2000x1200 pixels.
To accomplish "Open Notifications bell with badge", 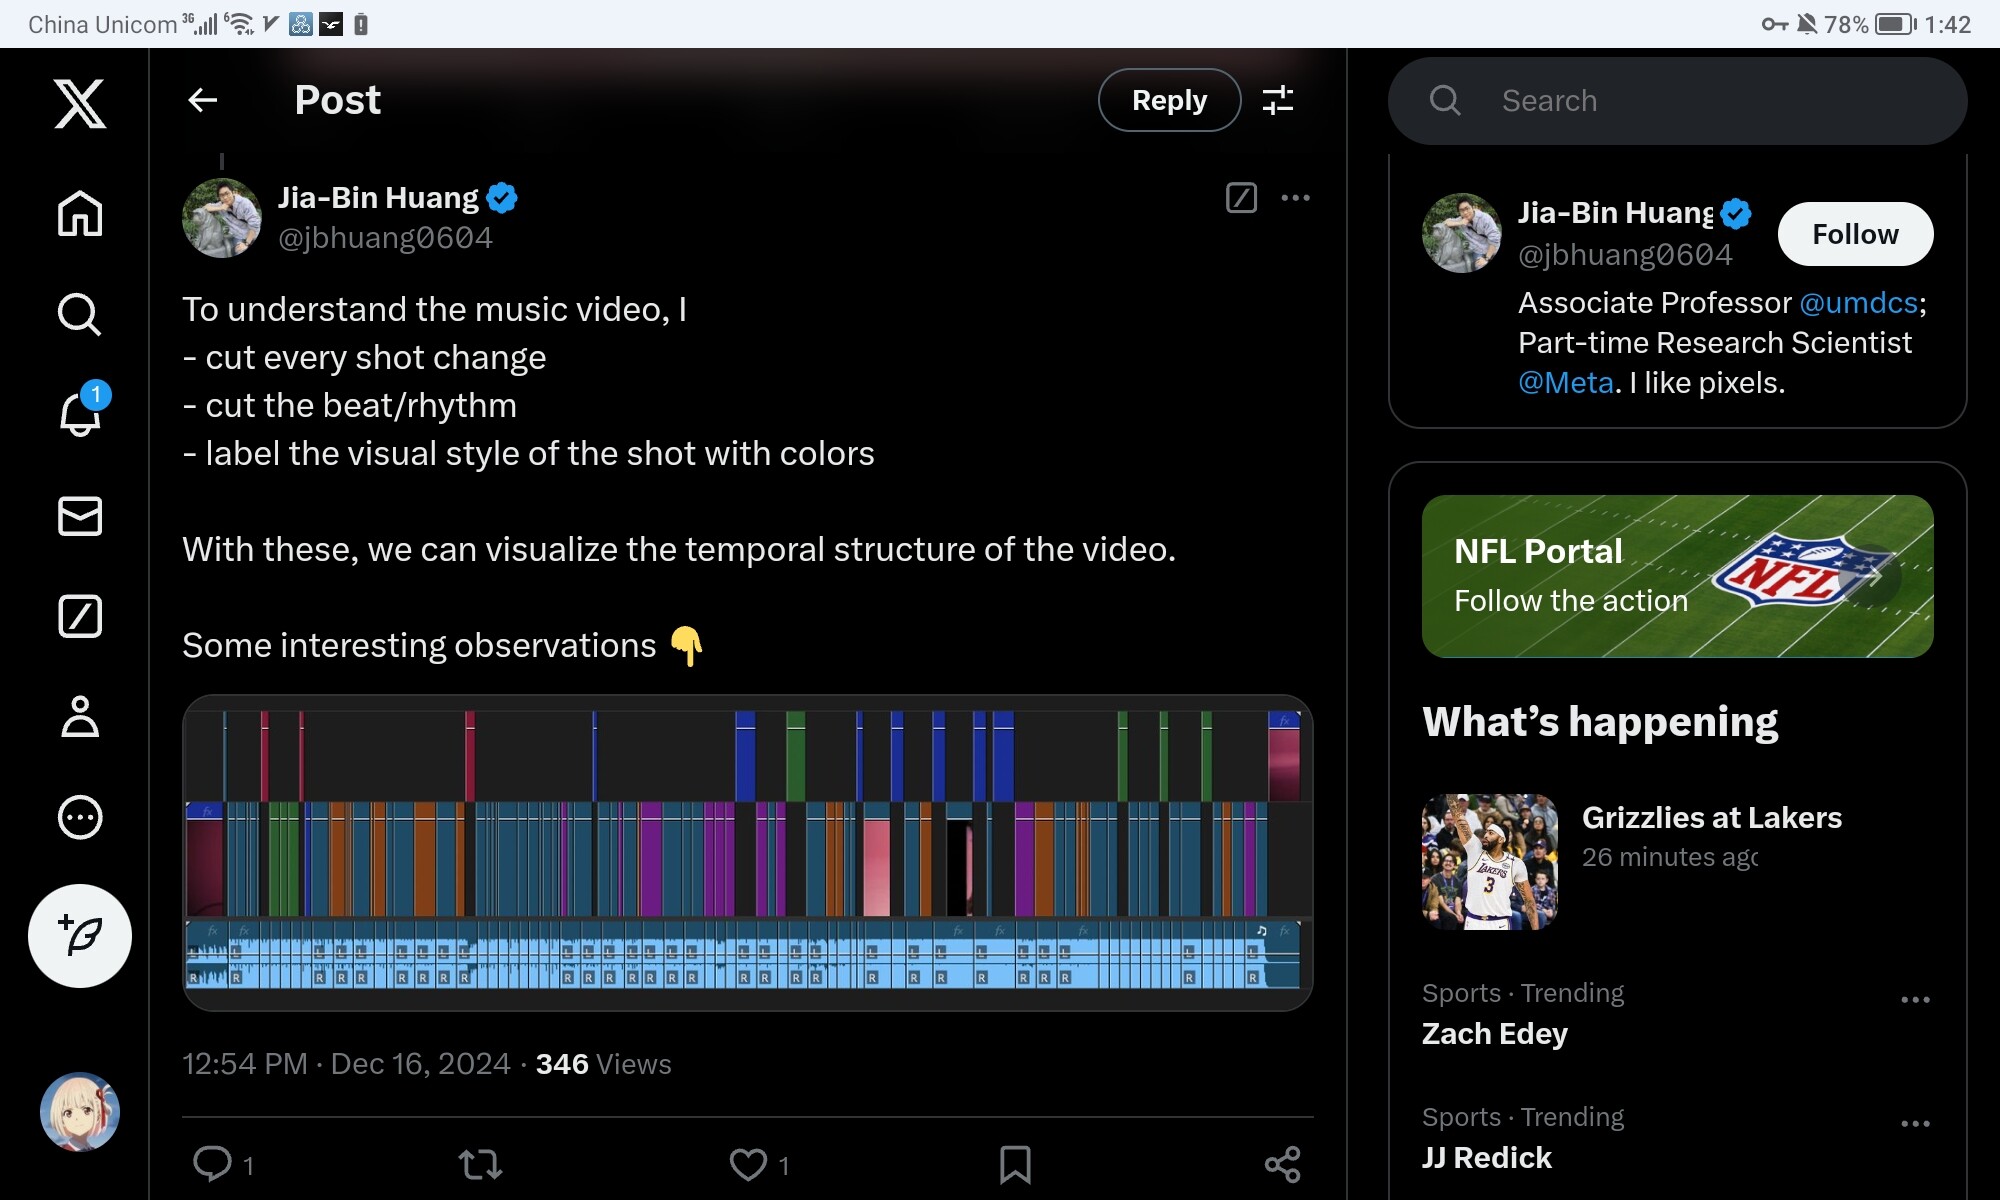I will pos(80,413).
